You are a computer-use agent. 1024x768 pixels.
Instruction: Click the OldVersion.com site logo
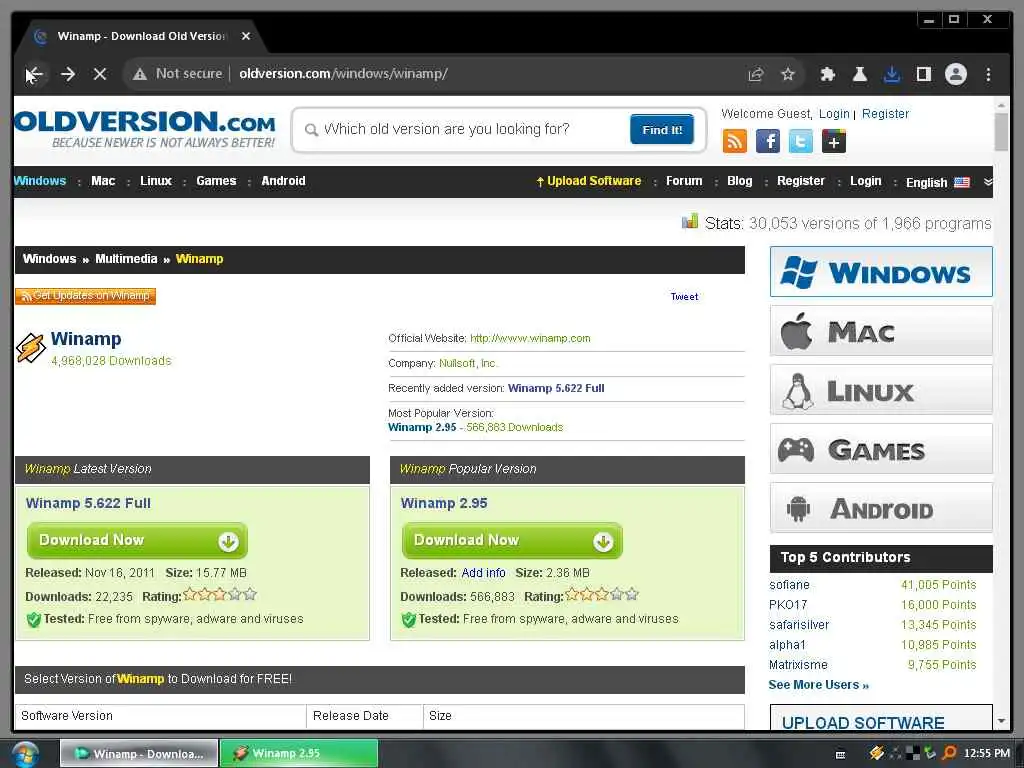point(144,129)
